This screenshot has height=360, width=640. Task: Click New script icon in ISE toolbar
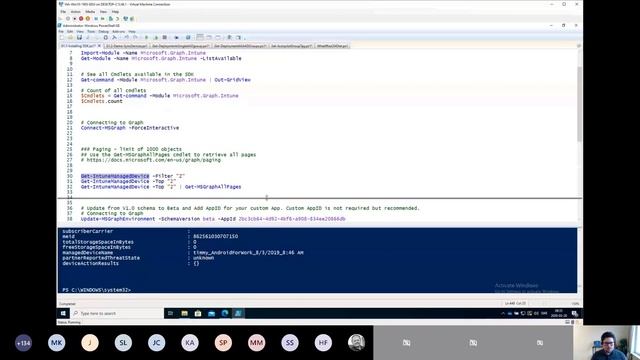62,38
